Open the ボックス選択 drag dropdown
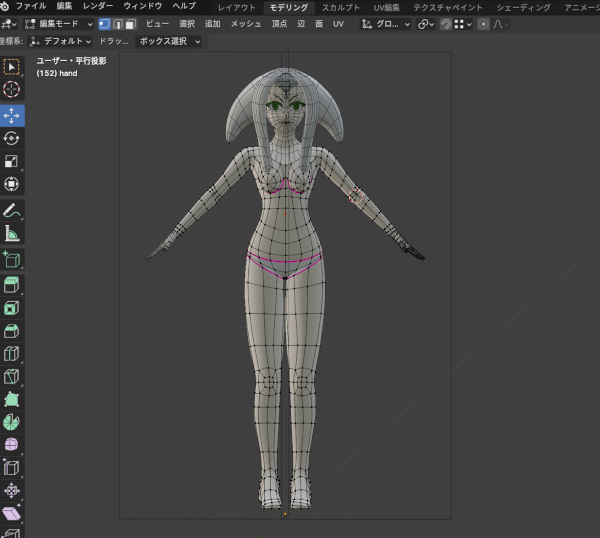This screenshot has width=600, height=538. tap(169, 41)
